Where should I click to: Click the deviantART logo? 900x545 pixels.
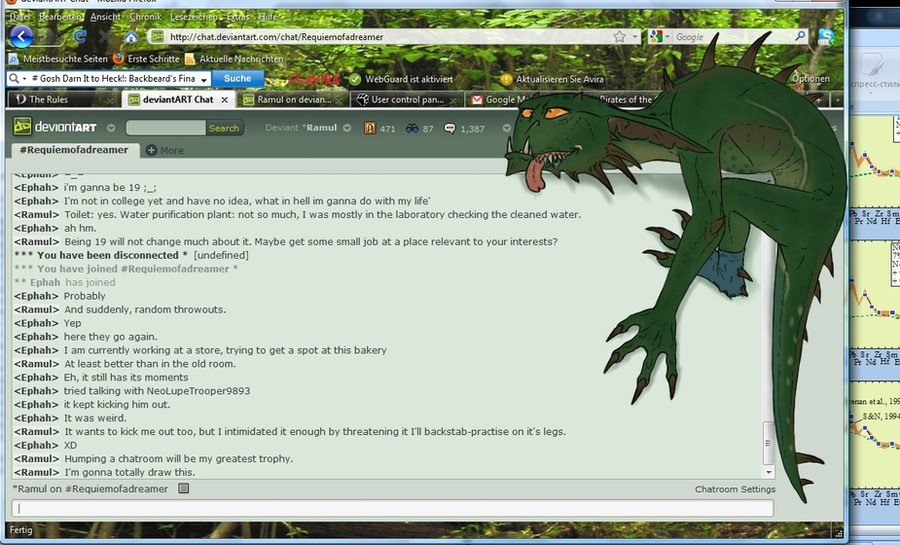tap(55, 127)
